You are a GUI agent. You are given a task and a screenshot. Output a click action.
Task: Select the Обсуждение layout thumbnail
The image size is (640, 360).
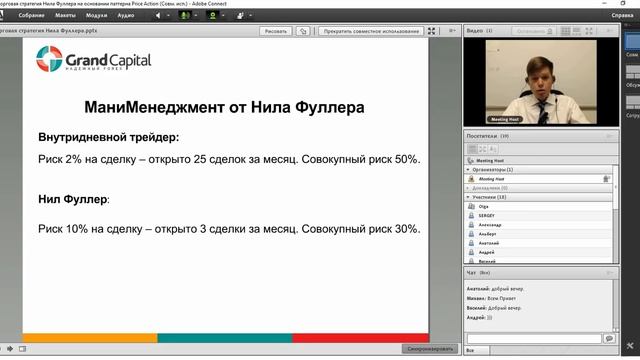633,72
